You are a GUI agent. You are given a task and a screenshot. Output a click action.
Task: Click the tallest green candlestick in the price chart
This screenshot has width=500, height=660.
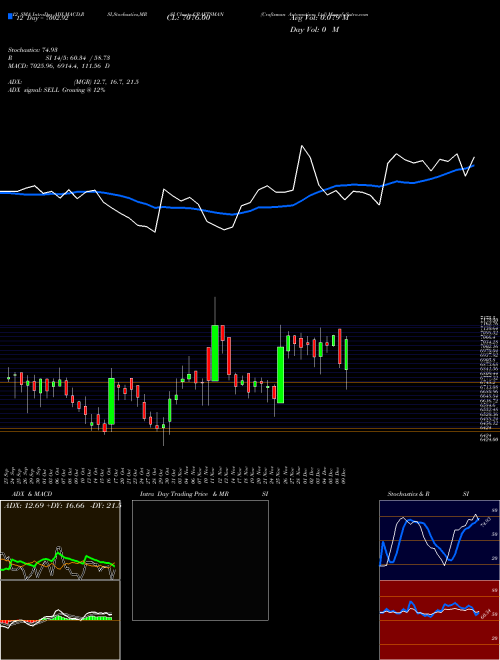tap(215, 353)
